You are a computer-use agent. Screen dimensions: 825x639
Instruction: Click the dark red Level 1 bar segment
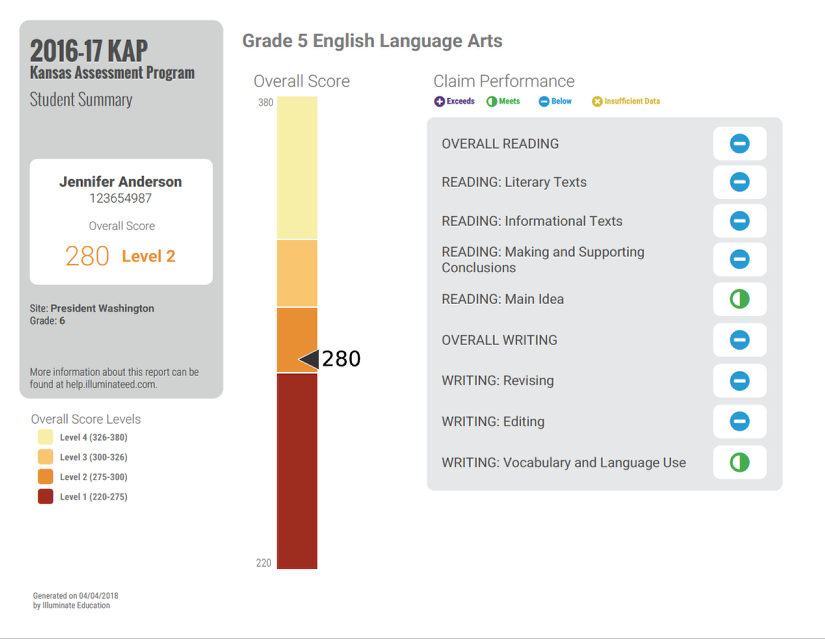pos(297,471)
